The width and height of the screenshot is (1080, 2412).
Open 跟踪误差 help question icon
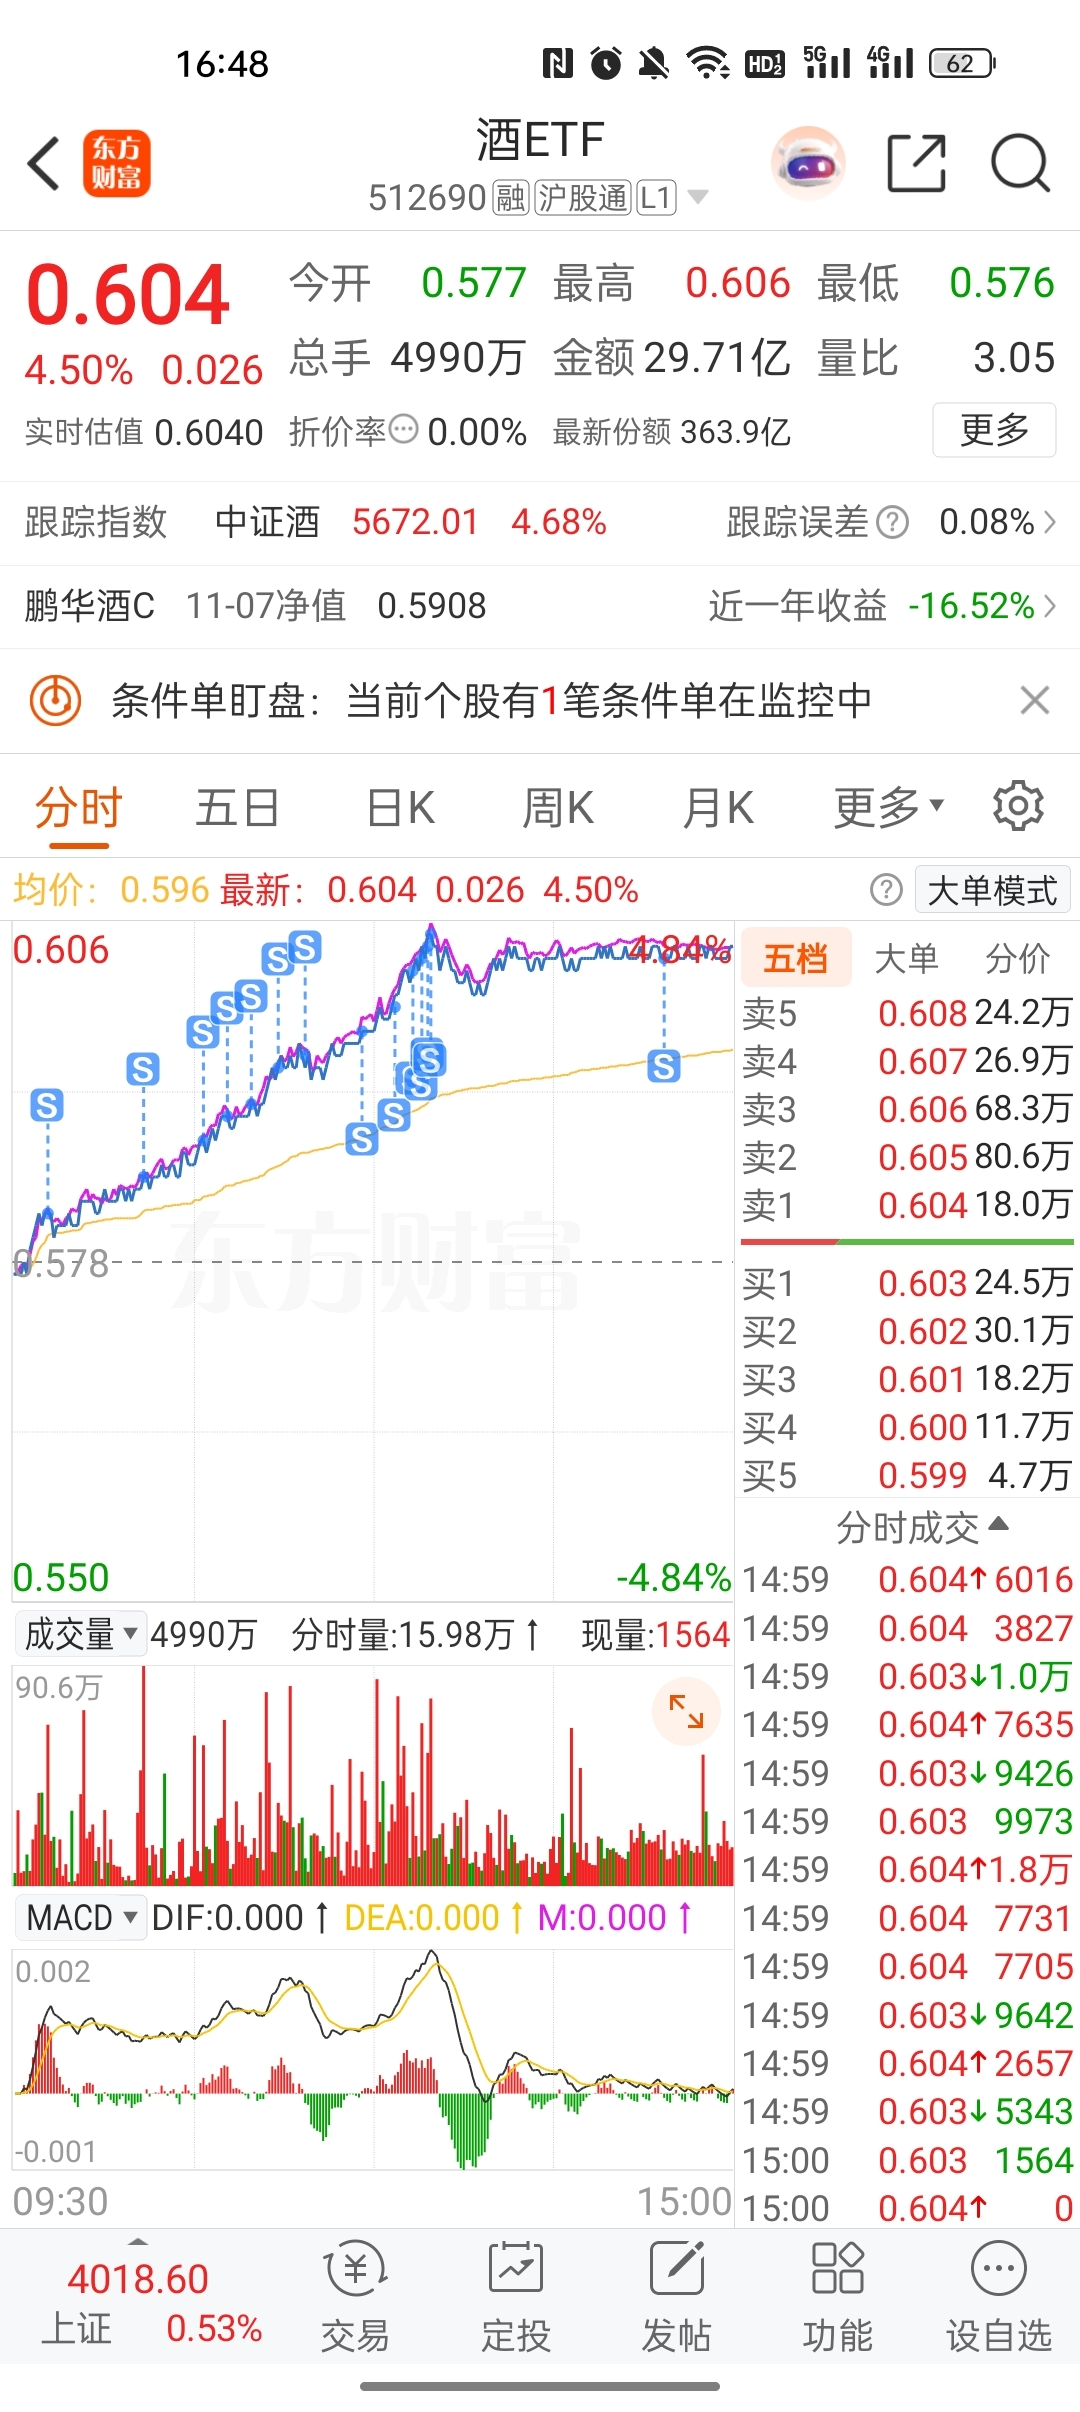pos(892,522)
